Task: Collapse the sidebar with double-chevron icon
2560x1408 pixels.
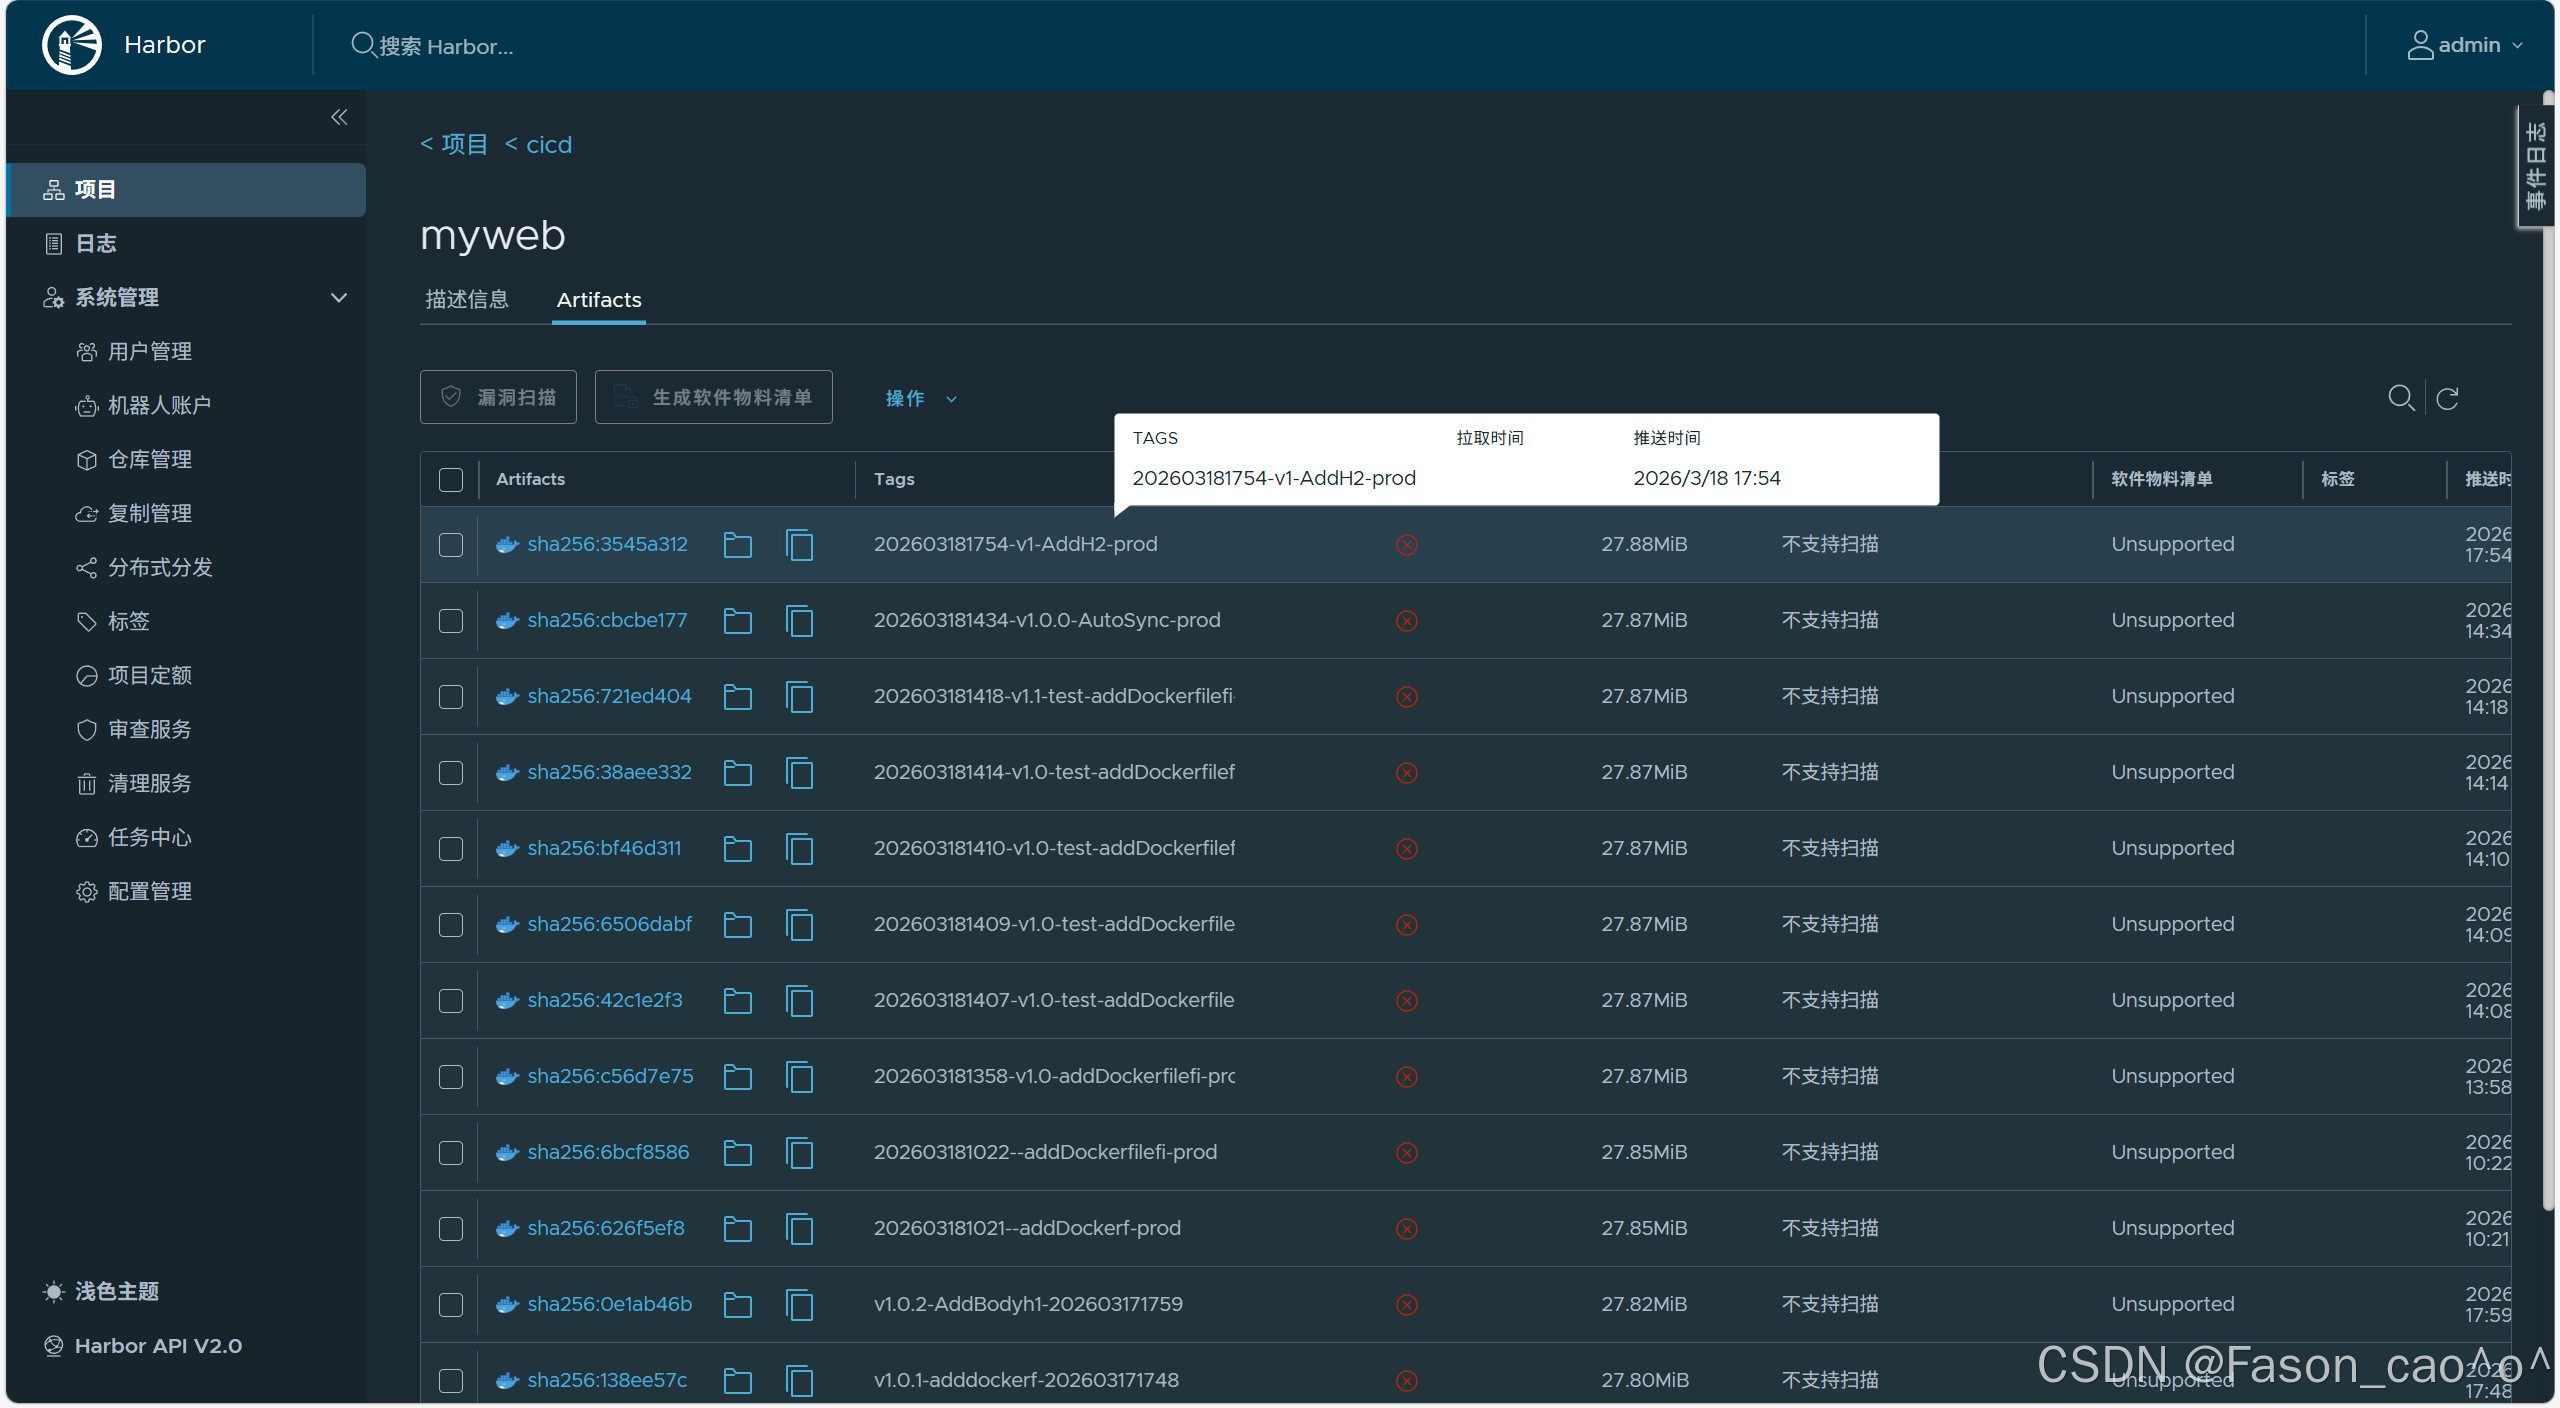Action: point(339,117)
